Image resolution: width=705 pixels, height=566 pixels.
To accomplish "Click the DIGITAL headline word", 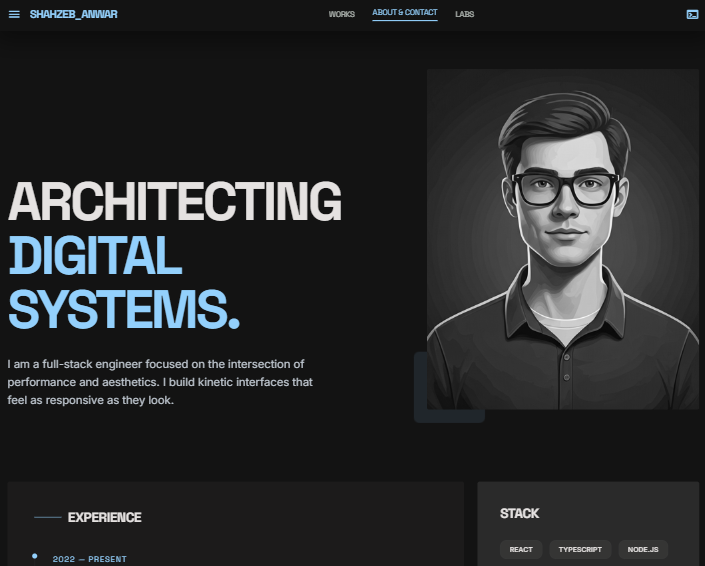I will 95,255.
